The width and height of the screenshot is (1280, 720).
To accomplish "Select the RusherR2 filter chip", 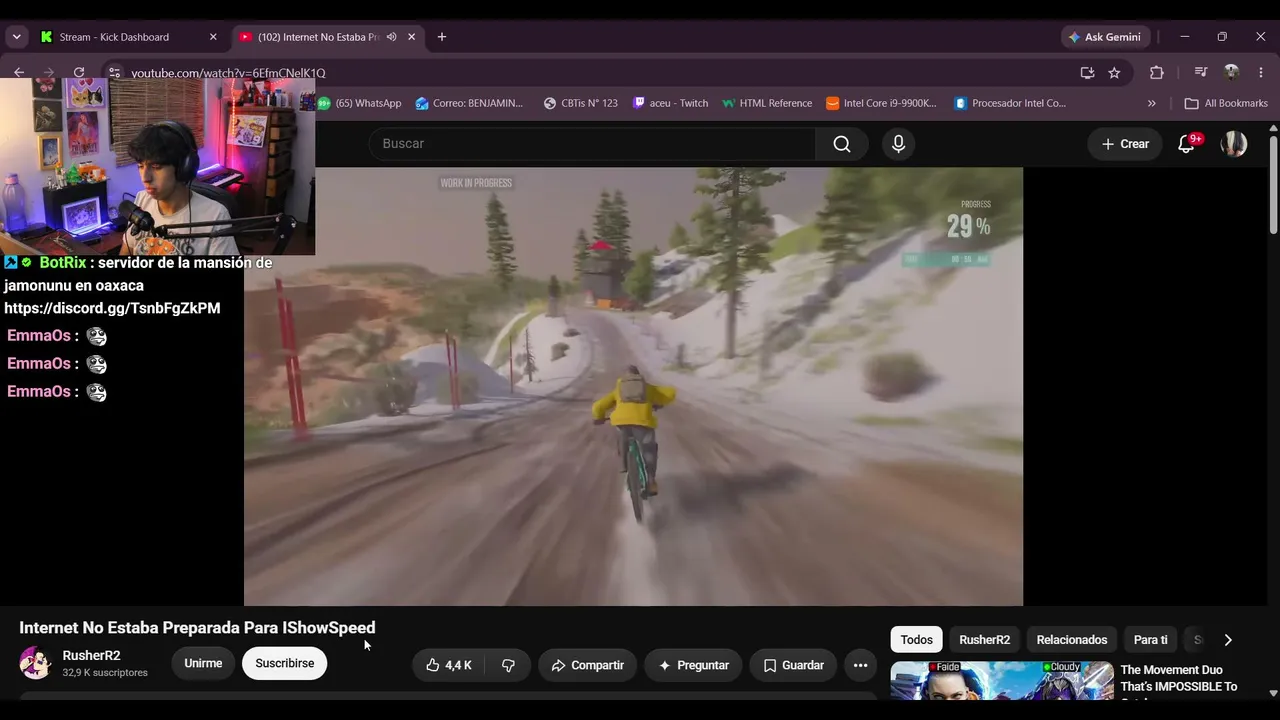I will click(x=984, y=640).
